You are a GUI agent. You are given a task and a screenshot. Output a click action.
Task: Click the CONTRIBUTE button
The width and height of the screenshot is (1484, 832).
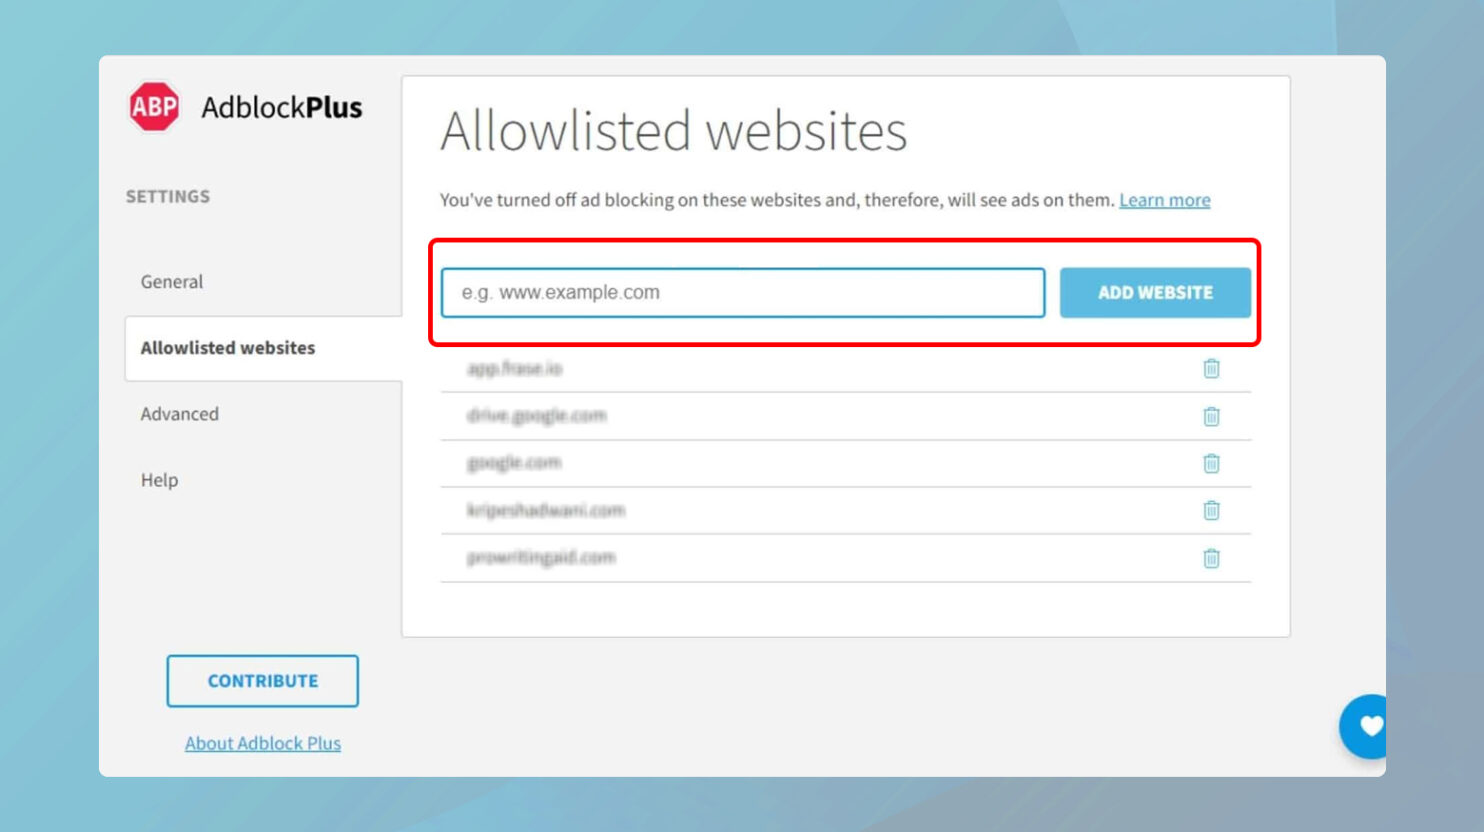(262, 681)
